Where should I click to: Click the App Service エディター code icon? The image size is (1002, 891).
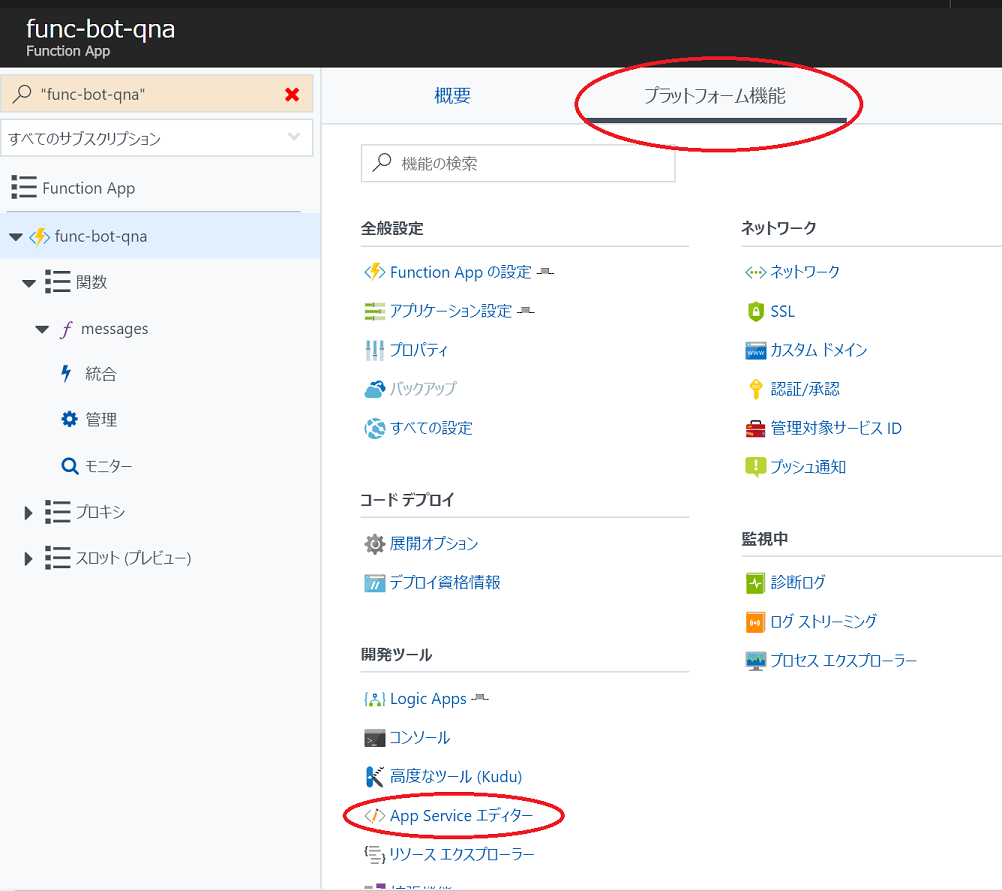coord(374,816)
